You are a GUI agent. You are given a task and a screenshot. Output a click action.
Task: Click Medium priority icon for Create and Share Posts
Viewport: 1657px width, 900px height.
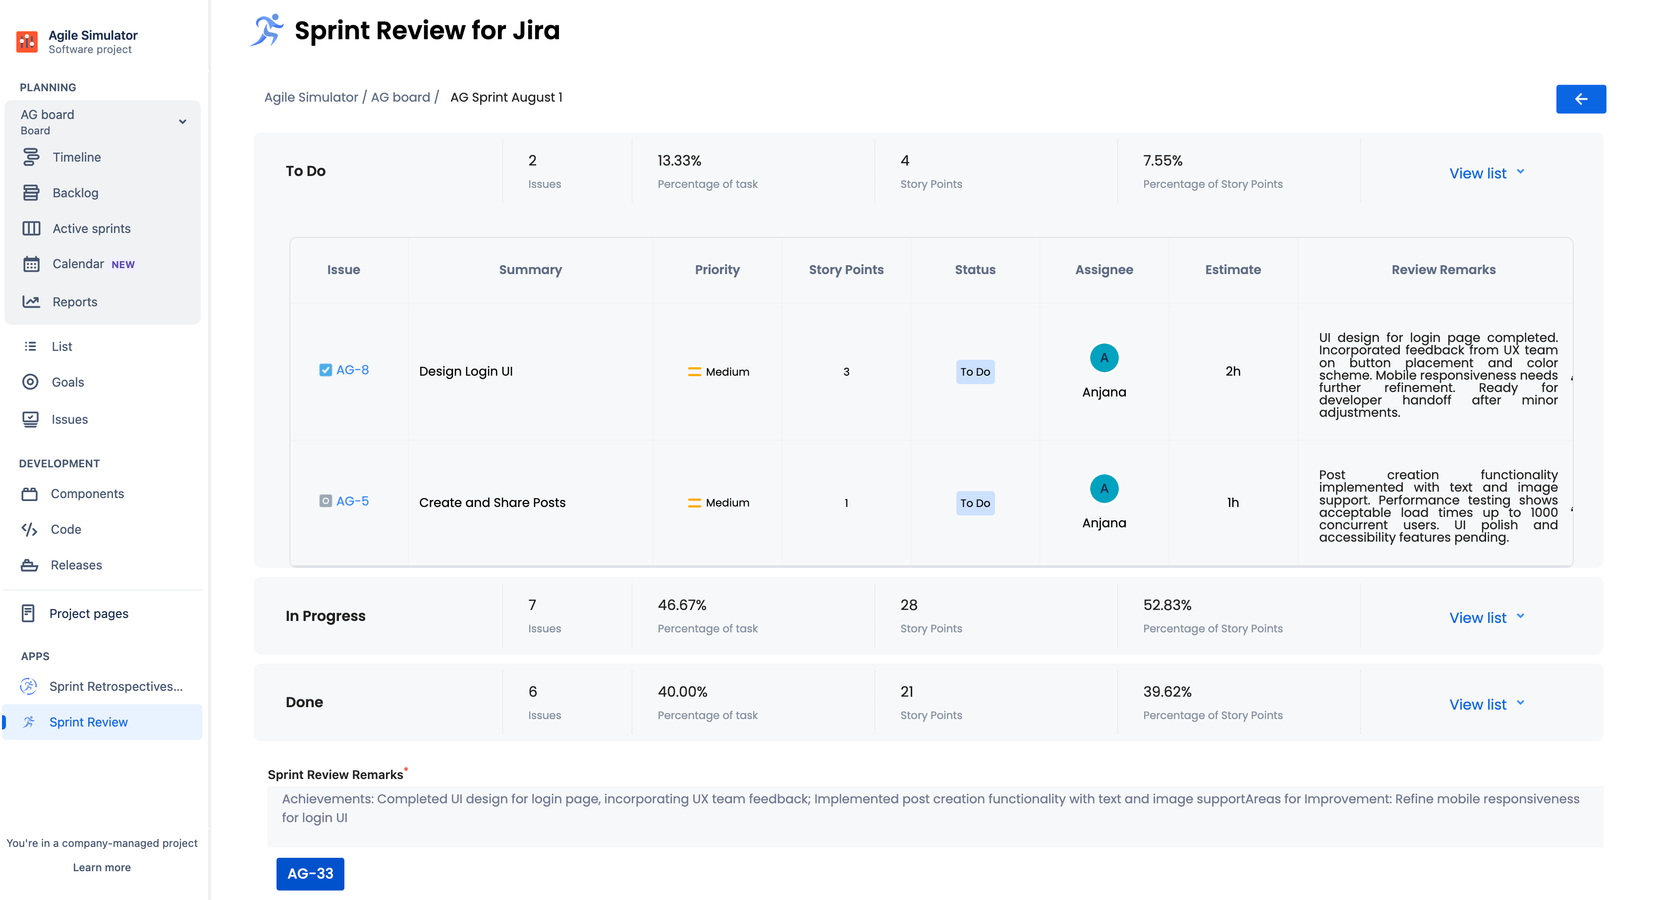tap(694, 503)
